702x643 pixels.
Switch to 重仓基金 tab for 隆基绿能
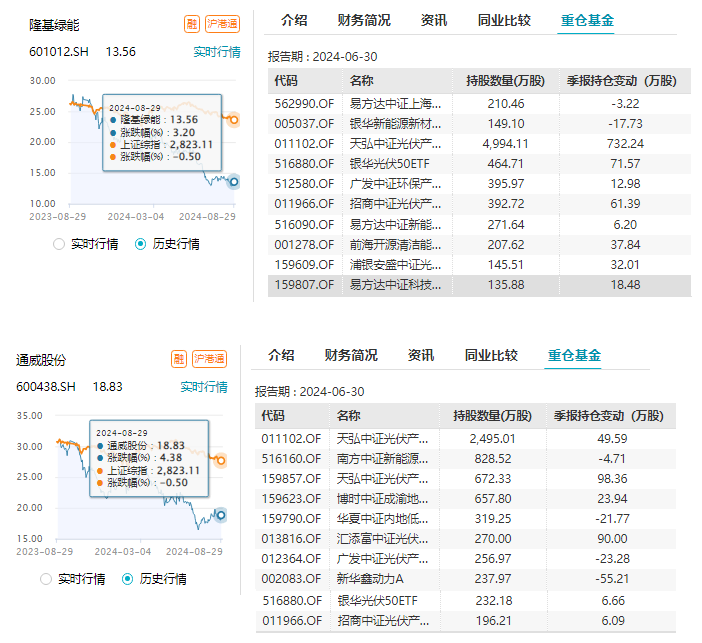(x=587, y=20)
